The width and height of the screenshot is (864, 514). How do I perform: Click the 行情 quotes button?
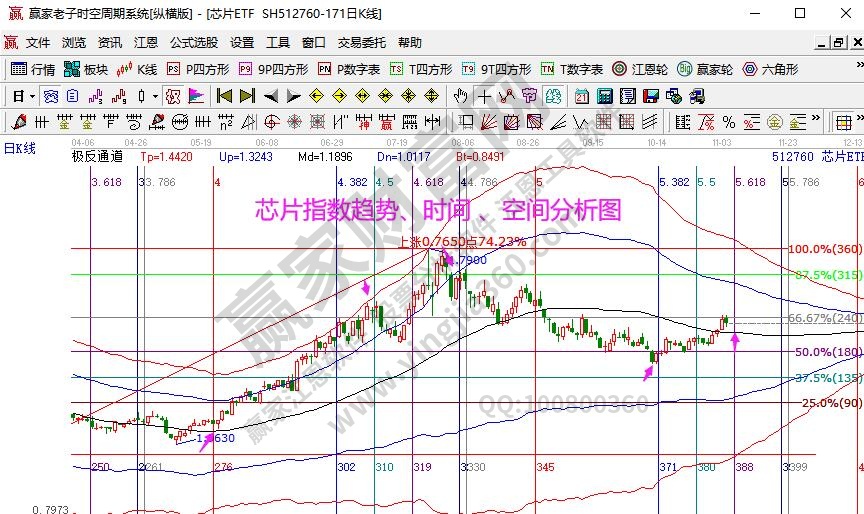33,70
